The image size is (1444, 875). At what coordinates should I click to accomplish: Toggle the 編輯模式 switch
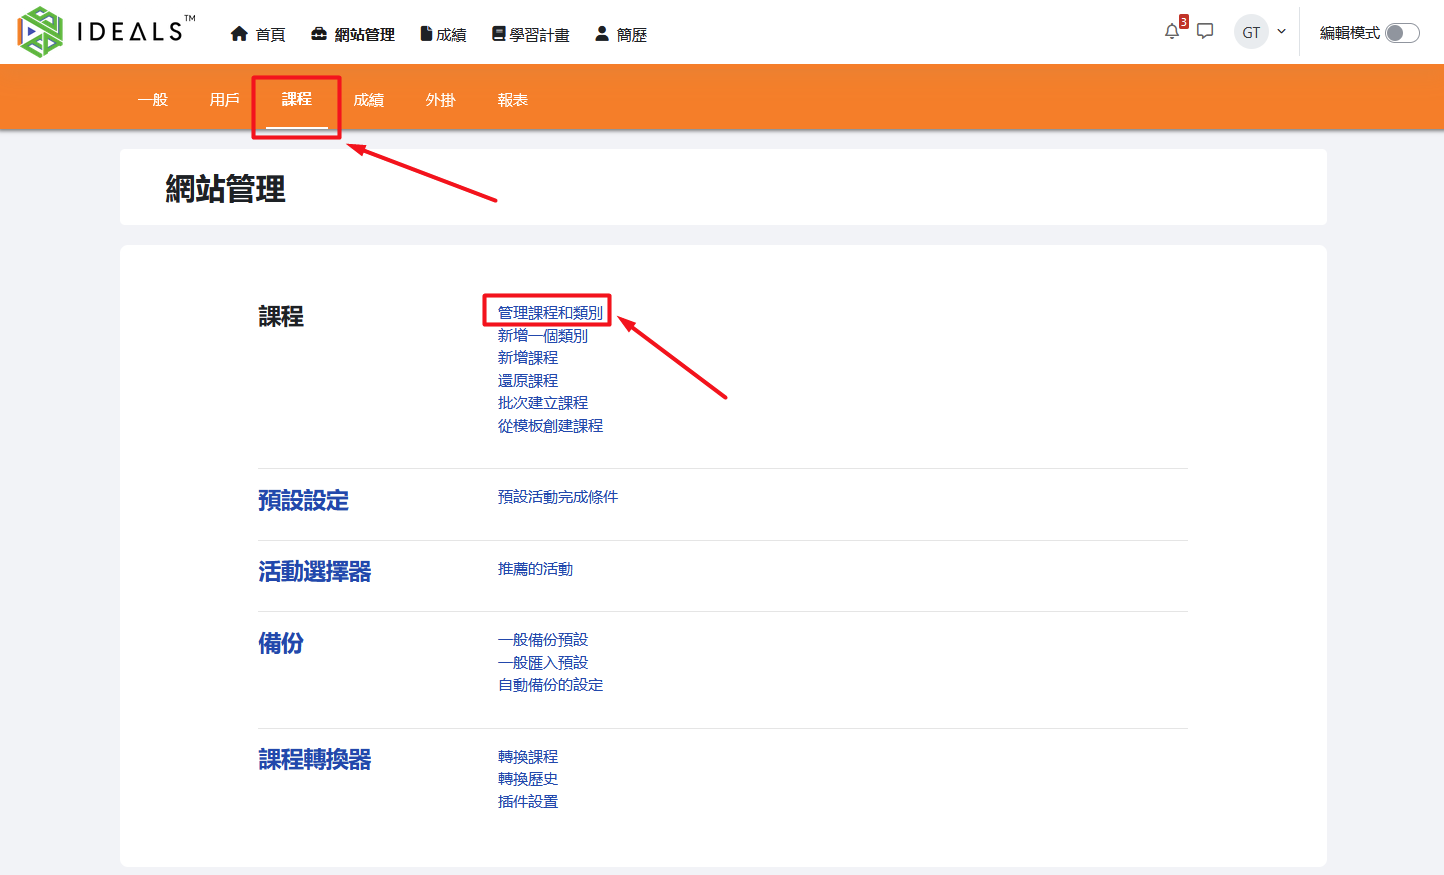1401,33
